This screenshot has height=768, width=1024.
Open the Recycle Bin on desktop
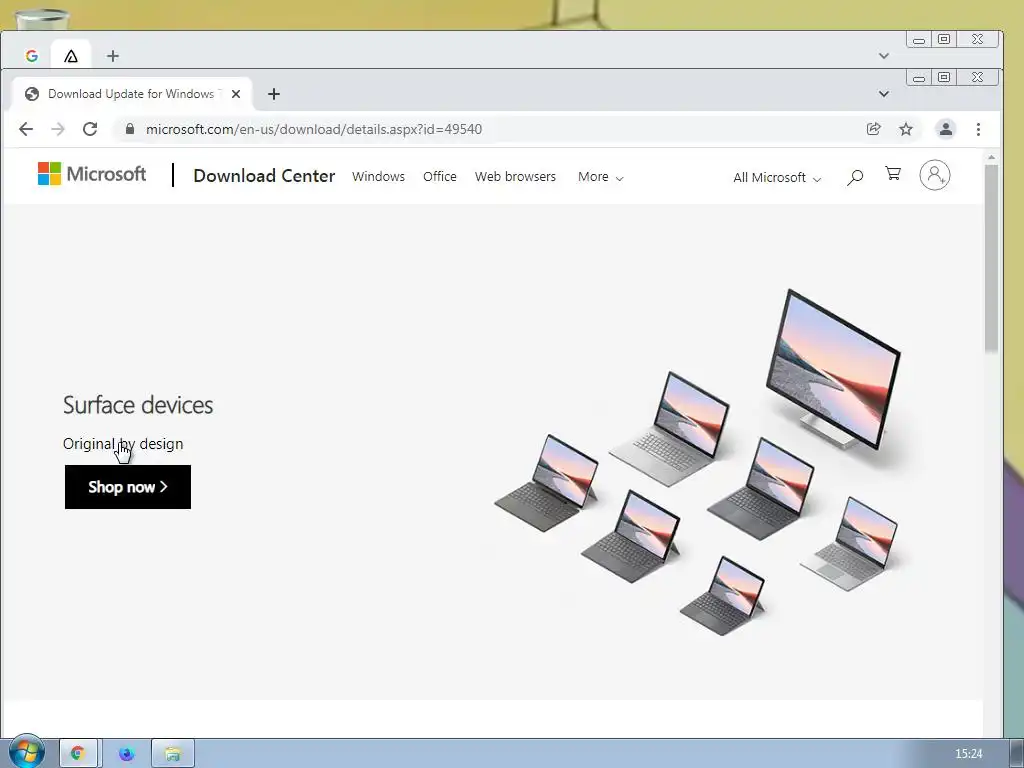pos(41,18)
